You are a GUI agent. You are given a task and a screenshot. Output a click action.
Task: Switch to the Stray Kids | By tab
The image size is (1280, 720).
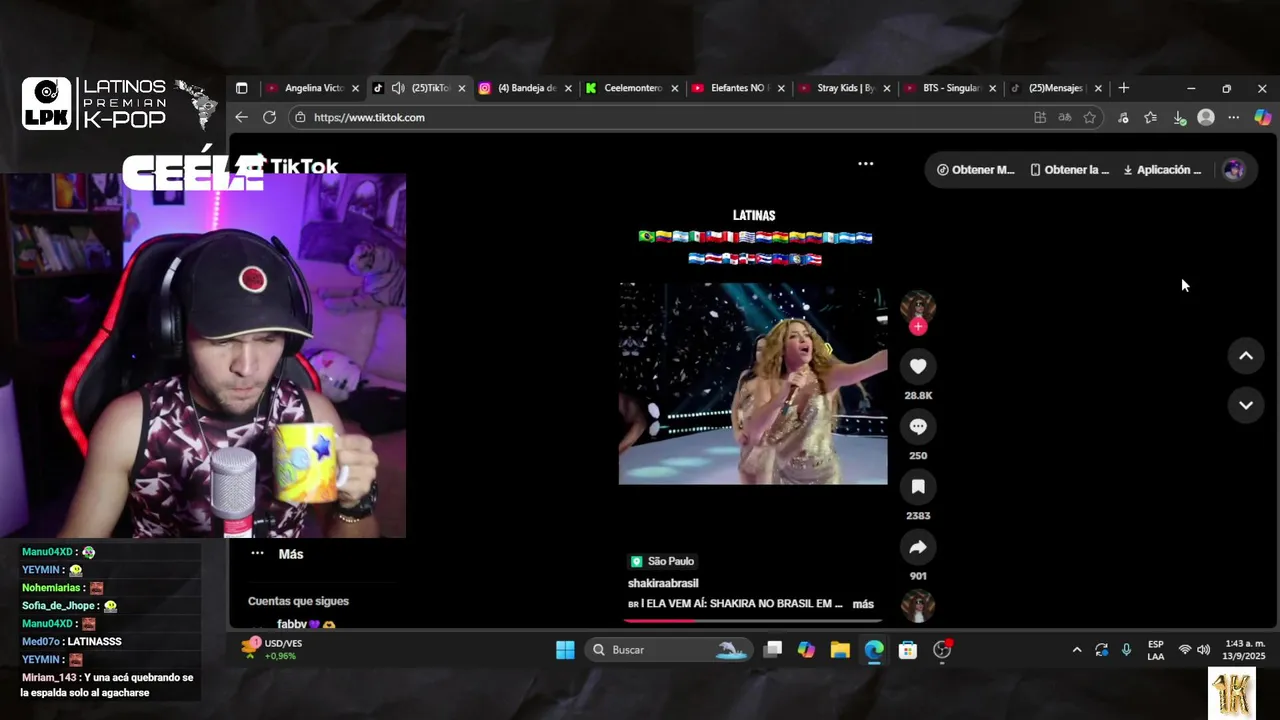(844, 88)
